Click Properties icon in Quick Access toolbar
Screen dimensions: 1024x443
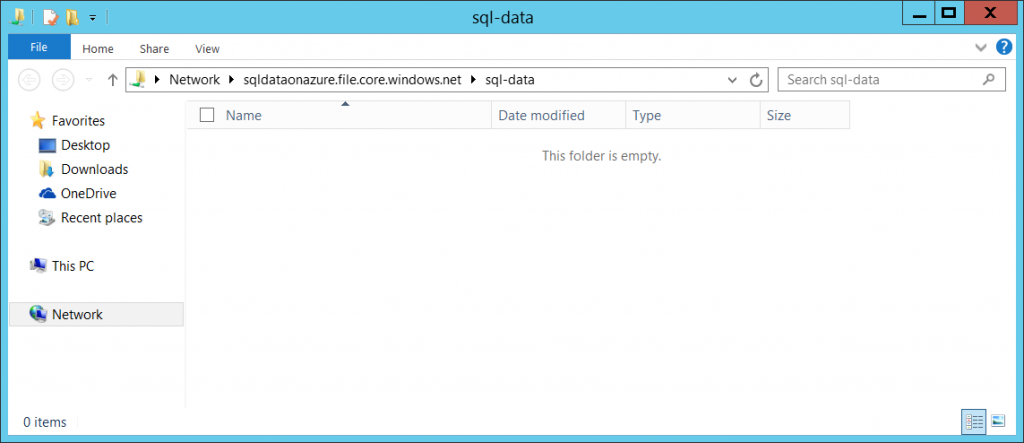(x=50, y=17)
